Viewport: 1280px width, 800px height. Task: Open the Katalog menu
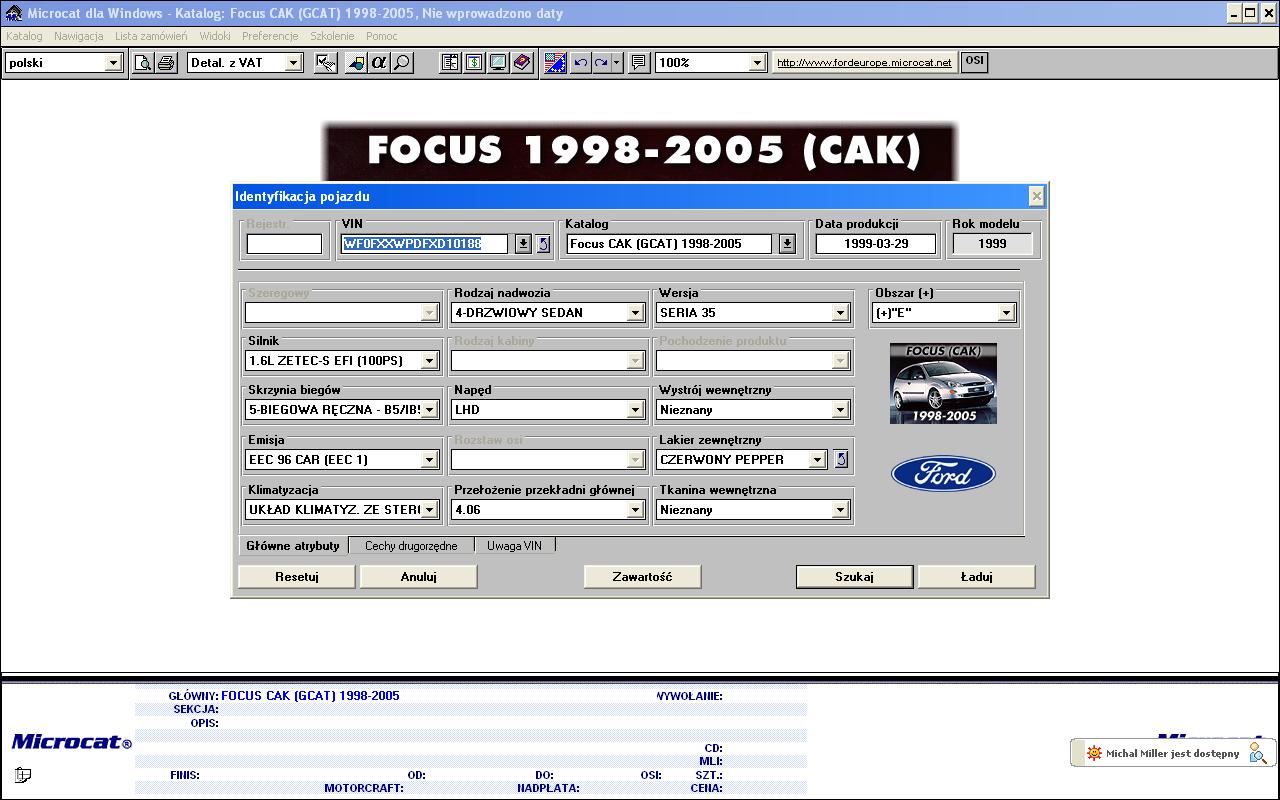tap(24, 36)
